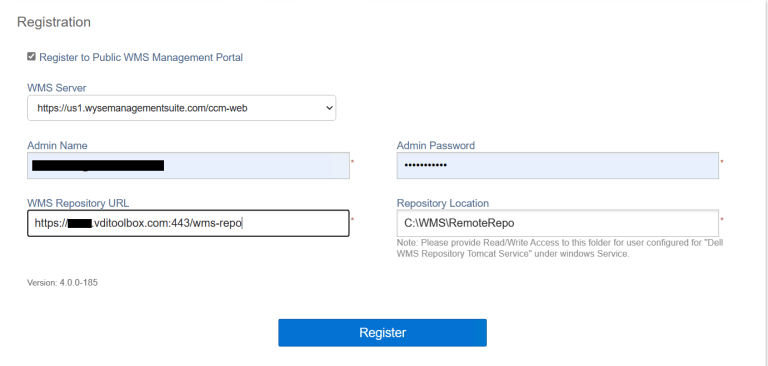
Task: Click the 'Register to Public WMS Management Portal' label
Action: 141,57
